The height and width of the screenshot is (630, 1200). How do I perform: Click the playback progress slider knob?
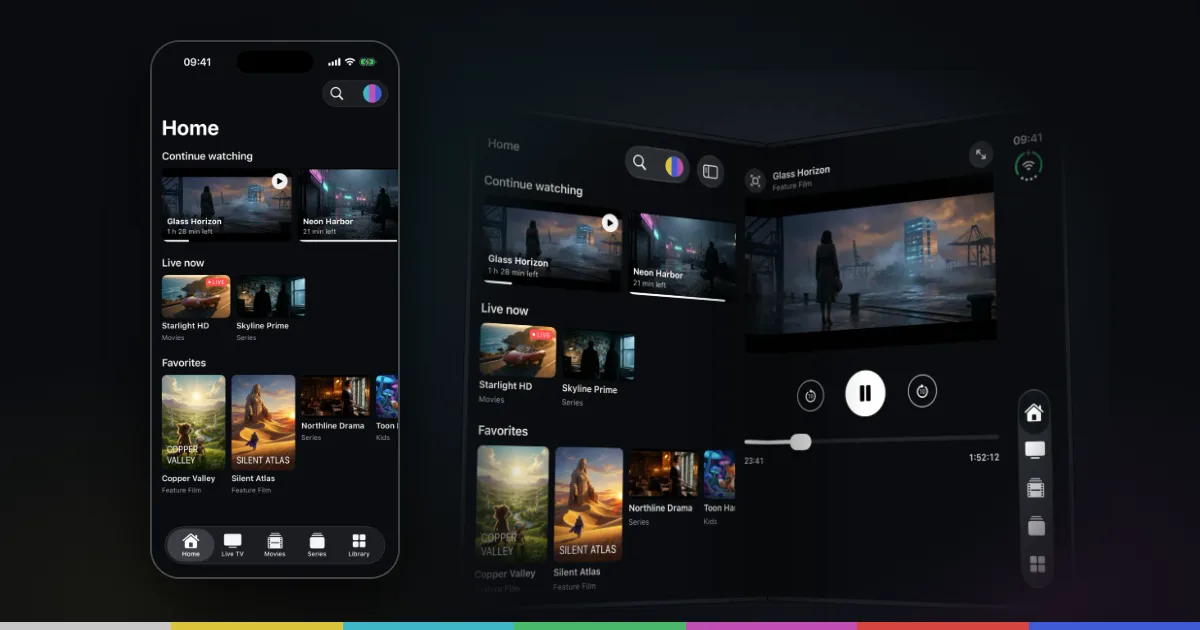(800, 441)
